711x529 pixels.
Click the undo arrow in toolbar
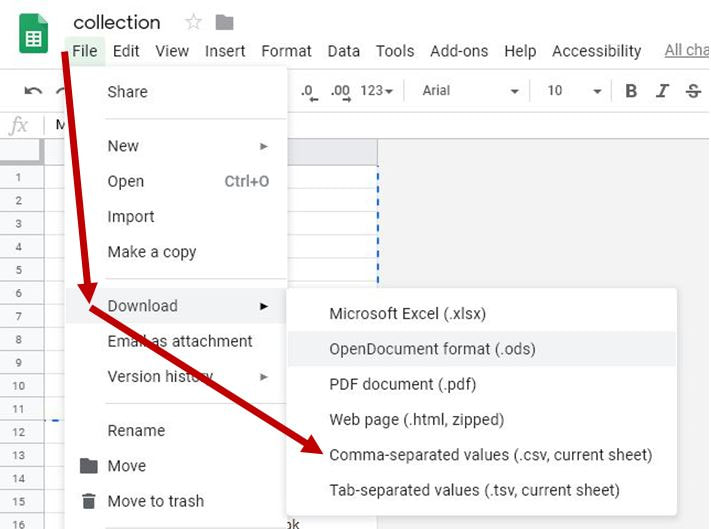(x=33, y=91)
